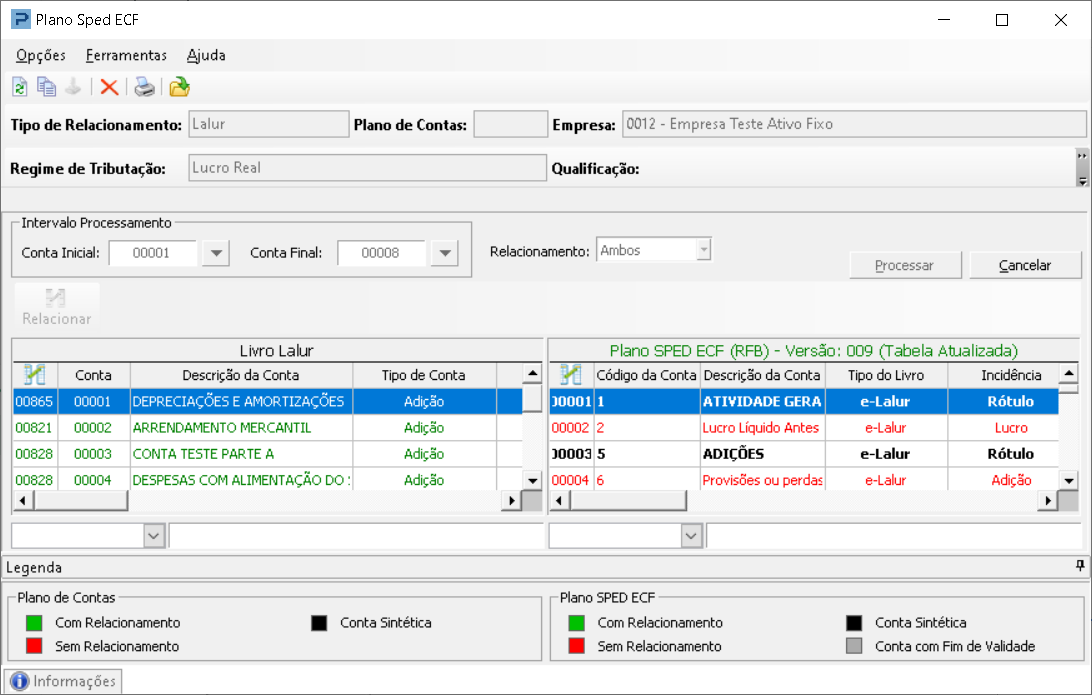The height and width of the screenshot is (695, 1092).
Task: Click the pin icon on the Legenda panel
Action: (1080, 566)
